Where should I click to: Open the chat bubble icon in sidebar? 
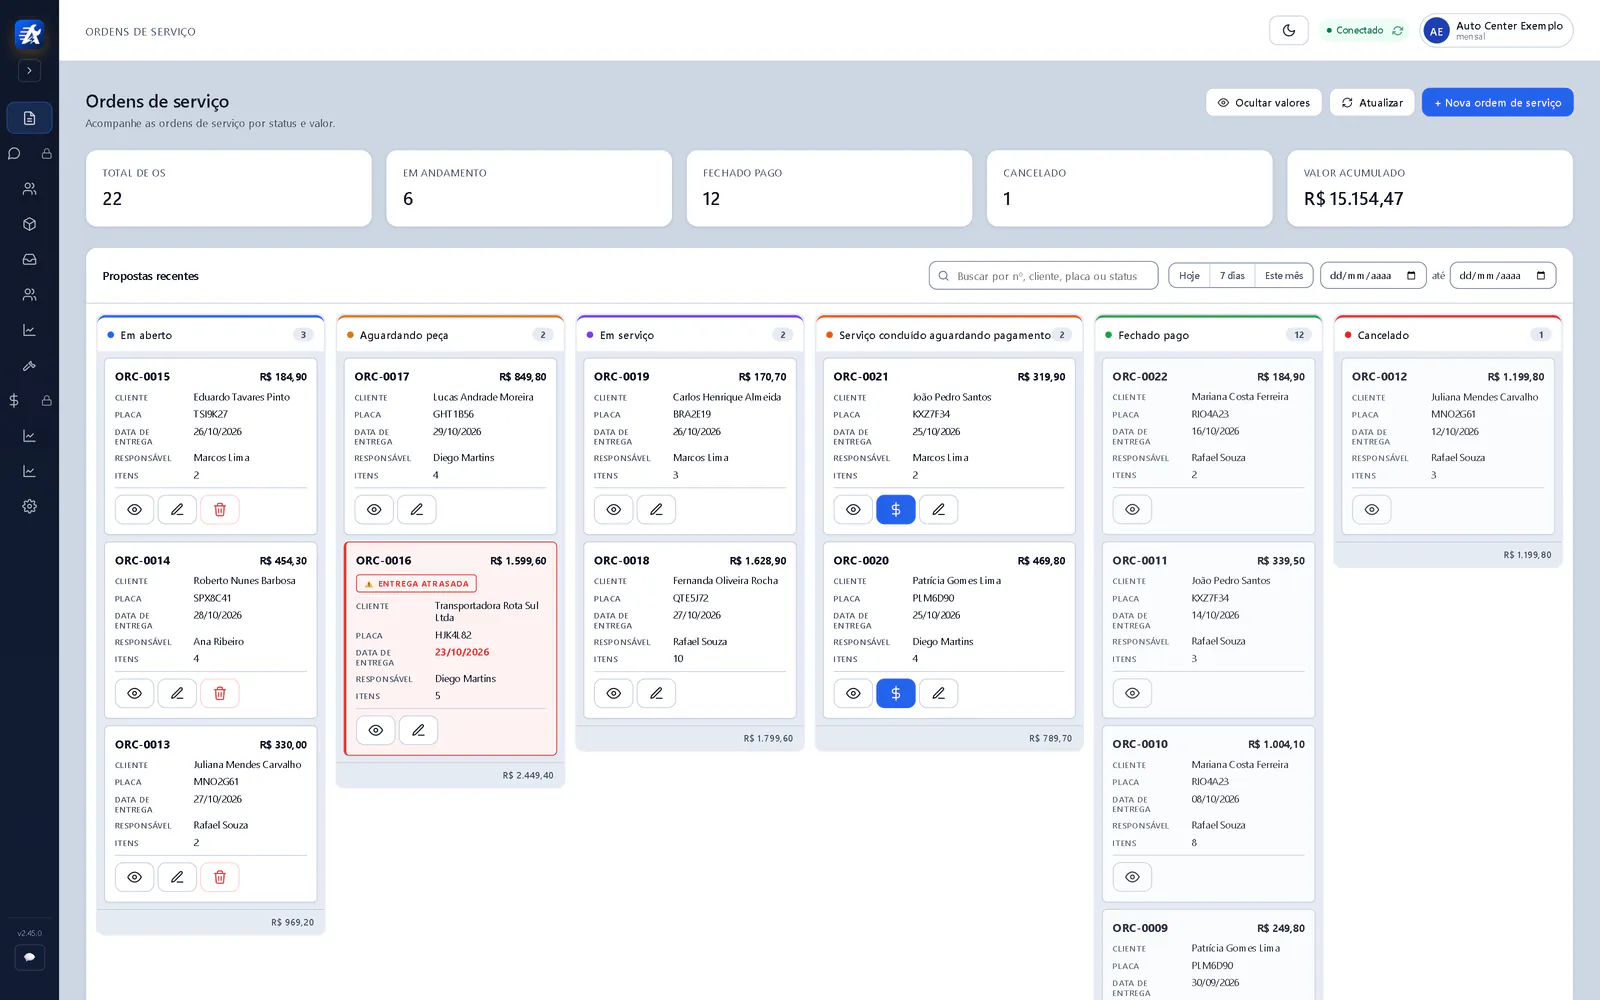pyautogui.click(x=14, y=153)
